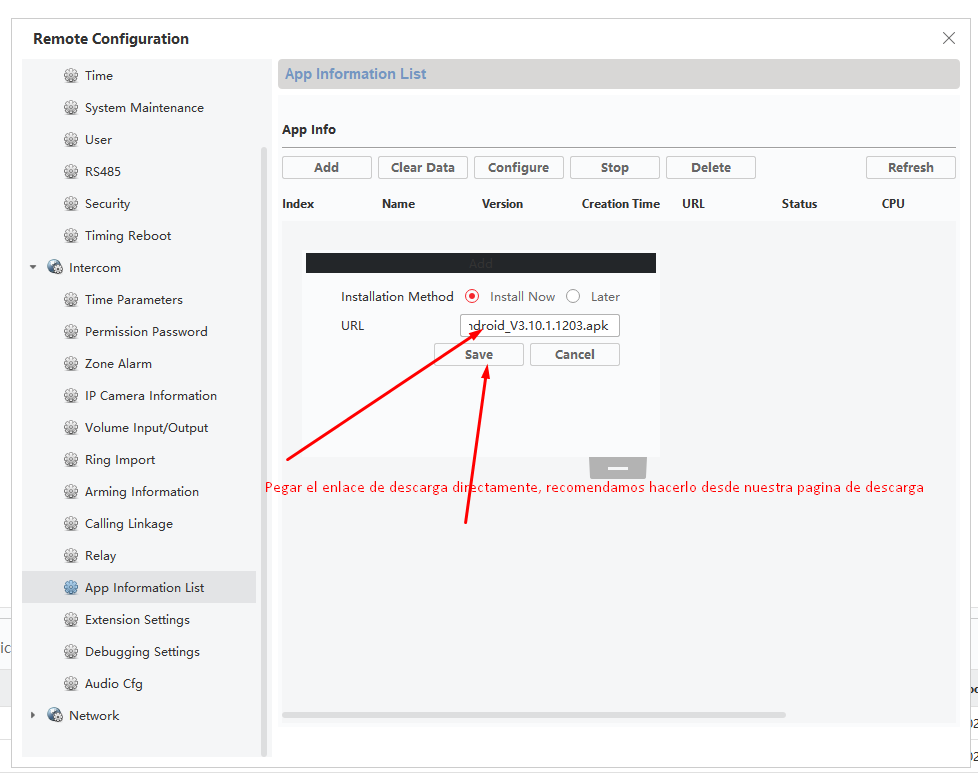Collapse the Intercom tree section

(33, 268)
